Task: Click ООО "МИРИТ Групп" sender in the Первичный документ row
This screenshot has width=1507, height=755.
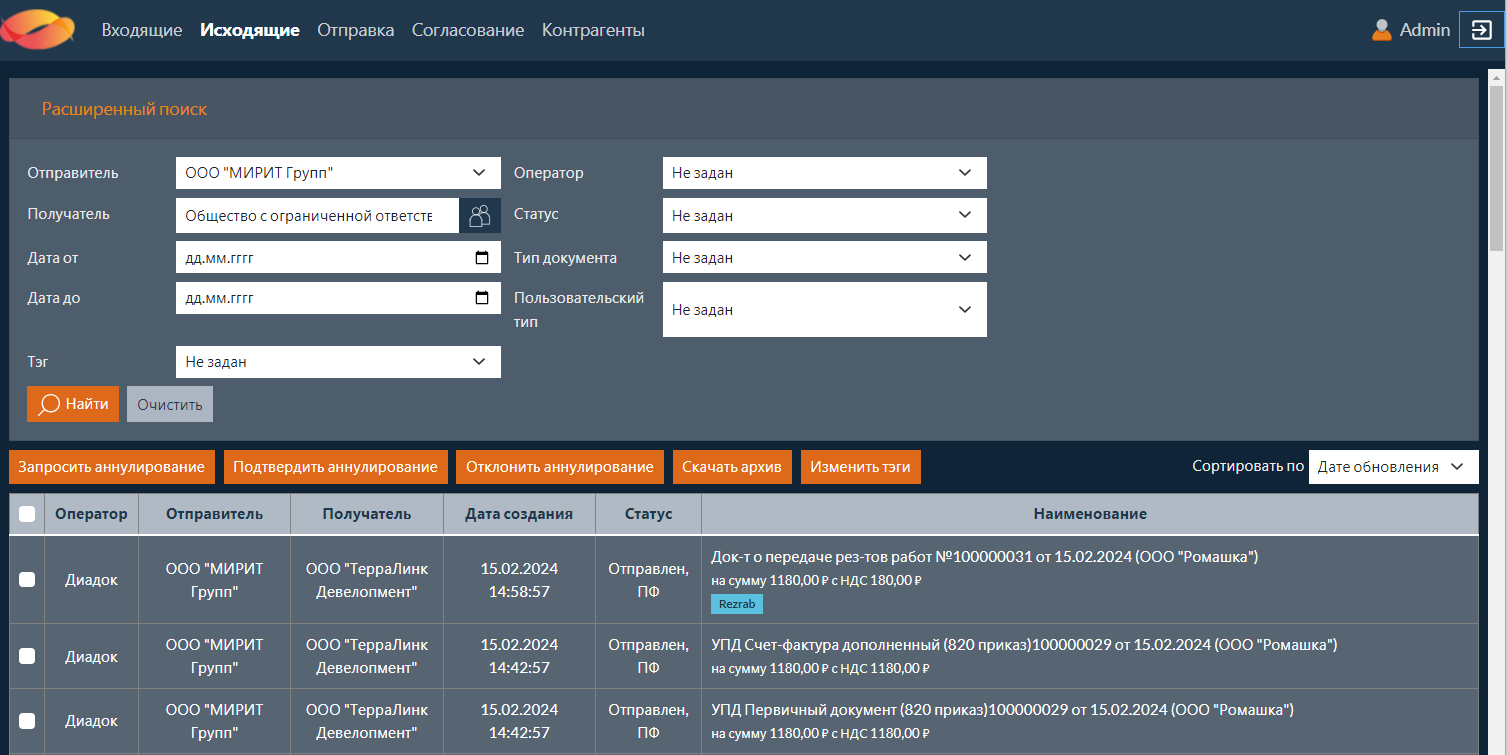Action: point(215,721)
